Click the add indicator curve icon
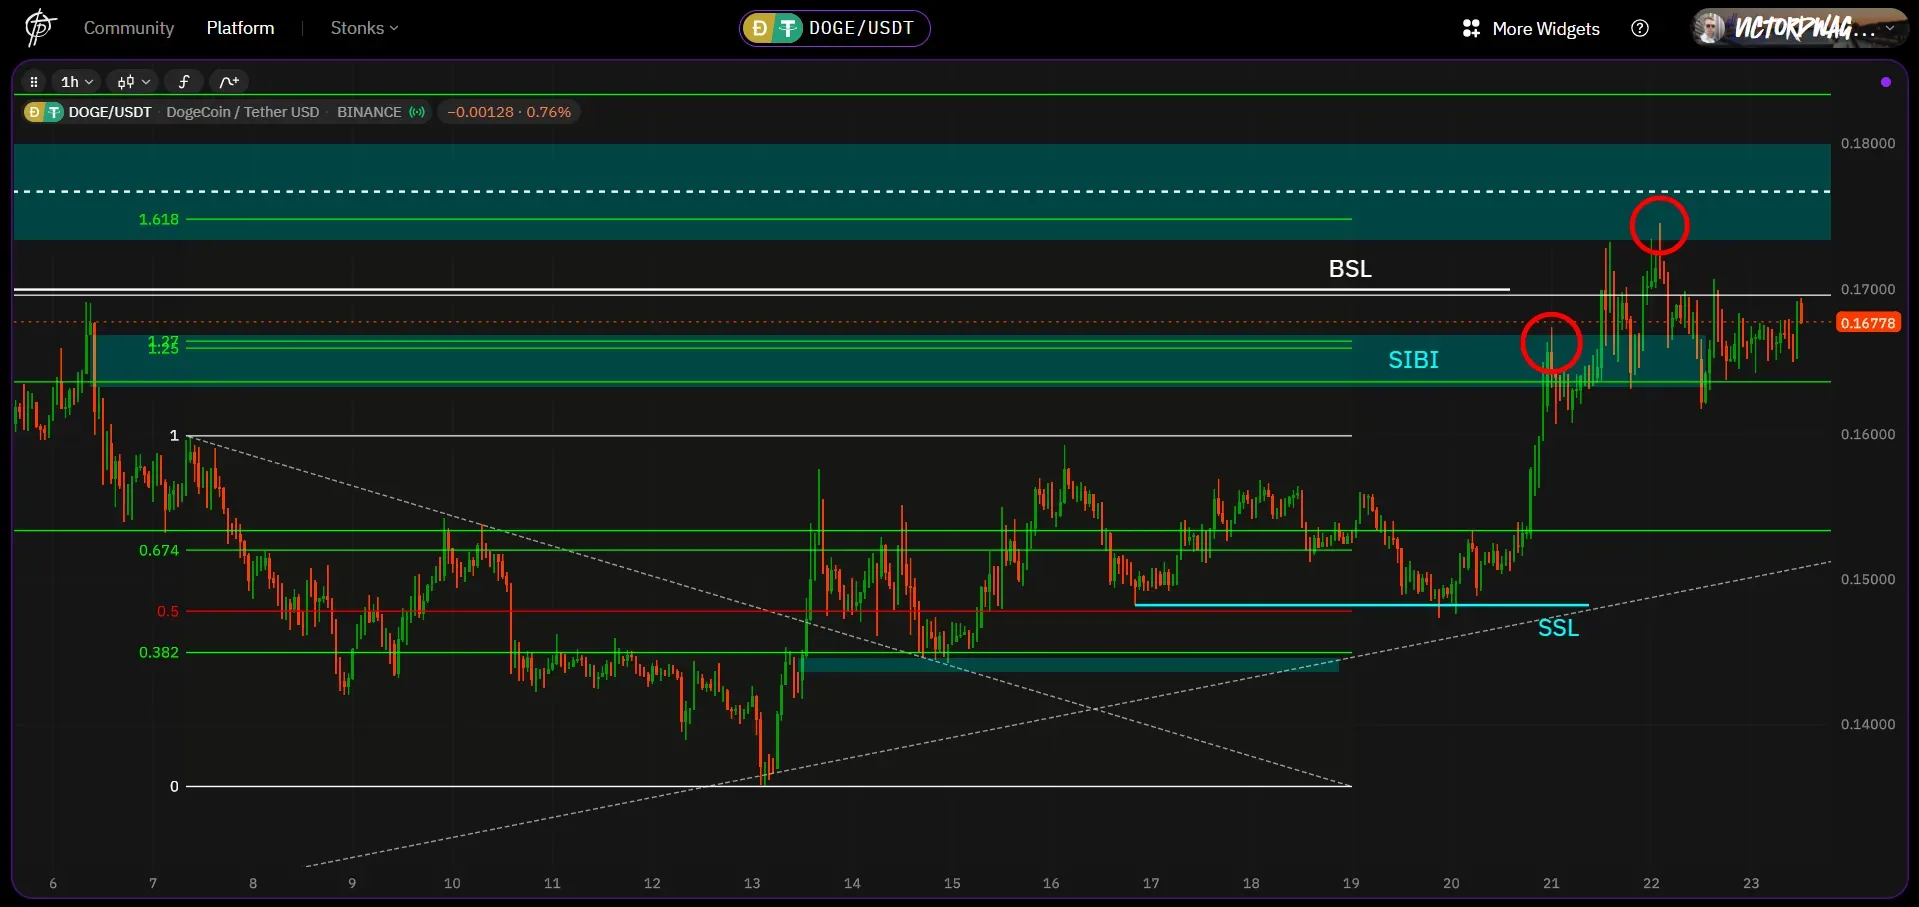The height and width of the screenshot is (907, 1919). tap(229, 82)
